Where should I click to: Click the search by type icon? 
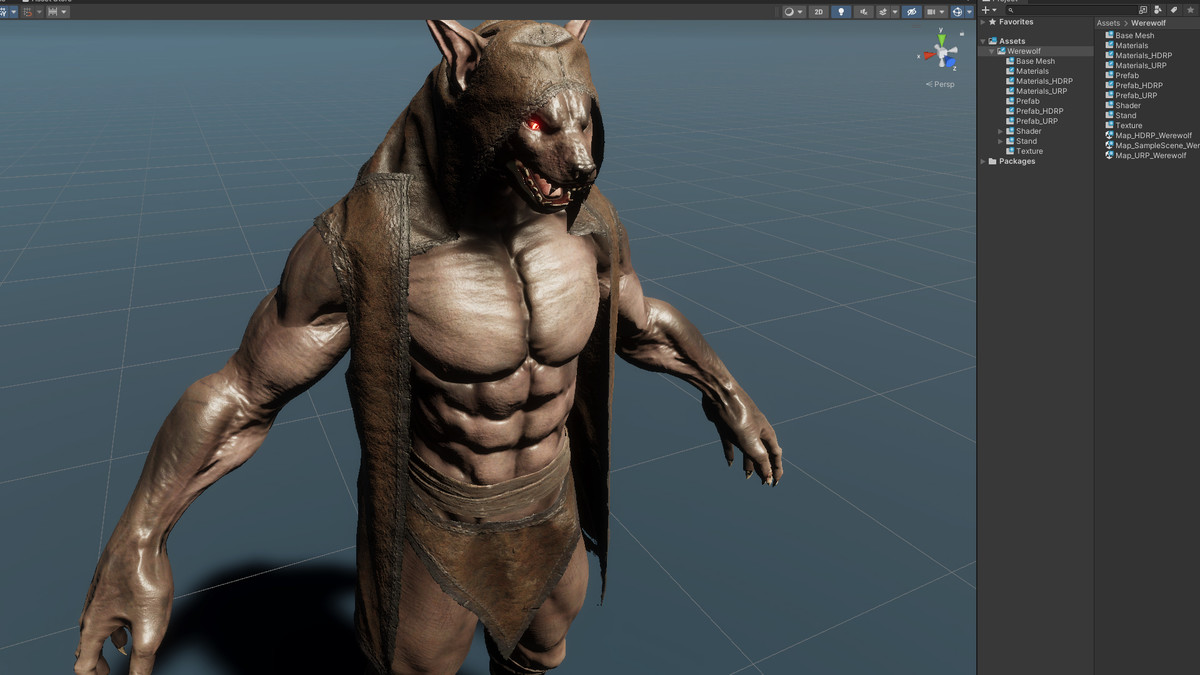click(1157, 10)
